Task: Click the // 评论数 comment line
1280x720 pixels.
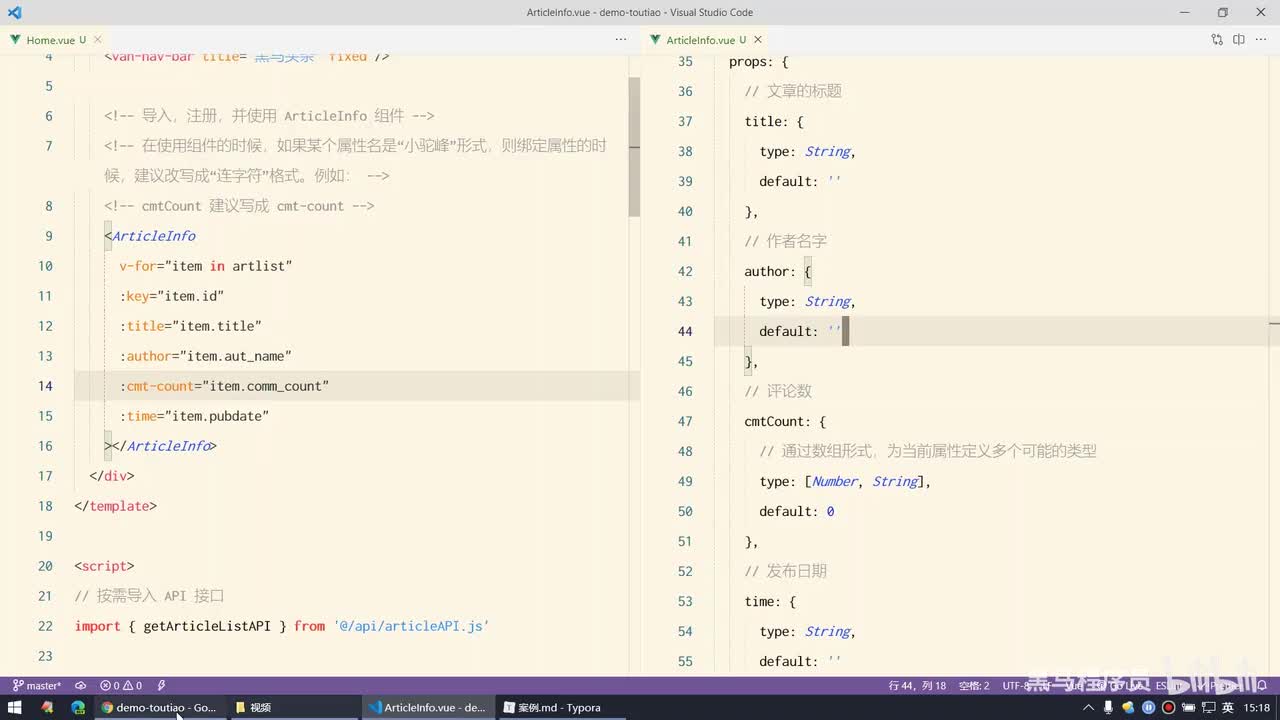Action: click(778, 391)
